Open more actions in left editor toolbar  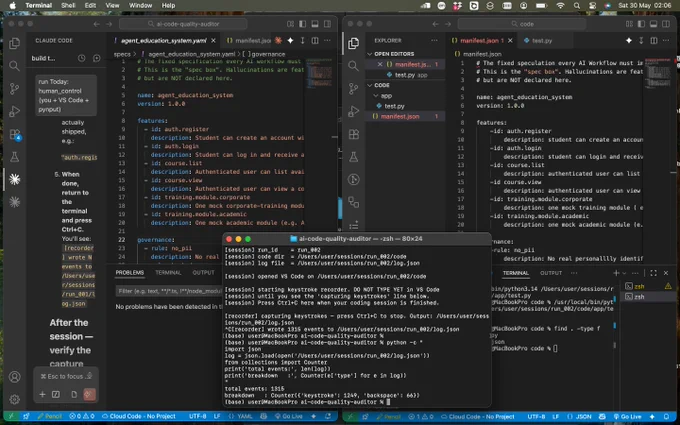327,40
